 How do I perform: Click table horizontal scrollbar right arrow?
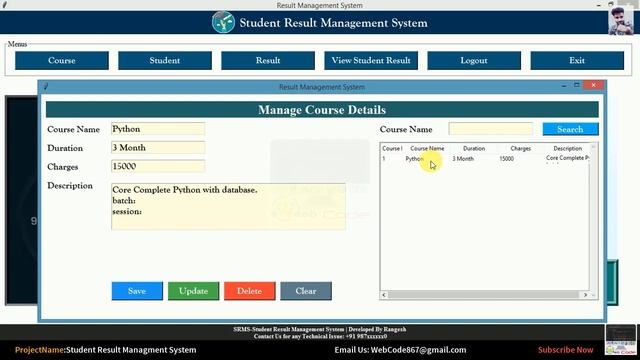(x=585, y=295)
